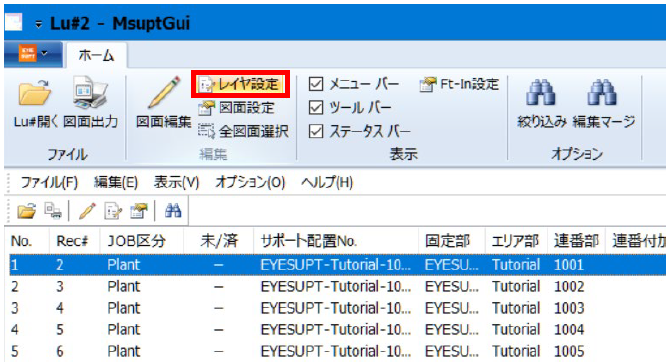Click 全図面選択 in the ribbon
Image resolution: width=669 pixels, height=362 pixels.
(244, 131)
